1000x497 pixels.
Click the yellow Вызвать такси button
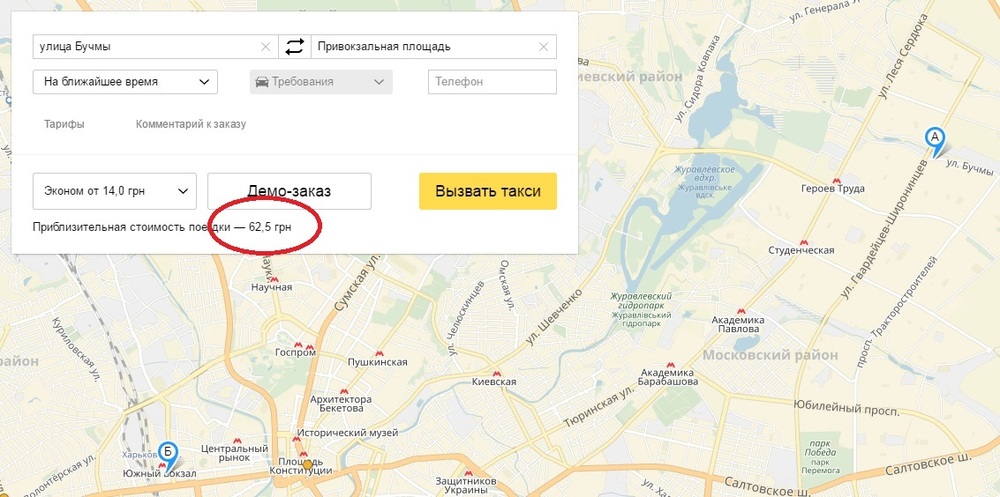(488, 191)
